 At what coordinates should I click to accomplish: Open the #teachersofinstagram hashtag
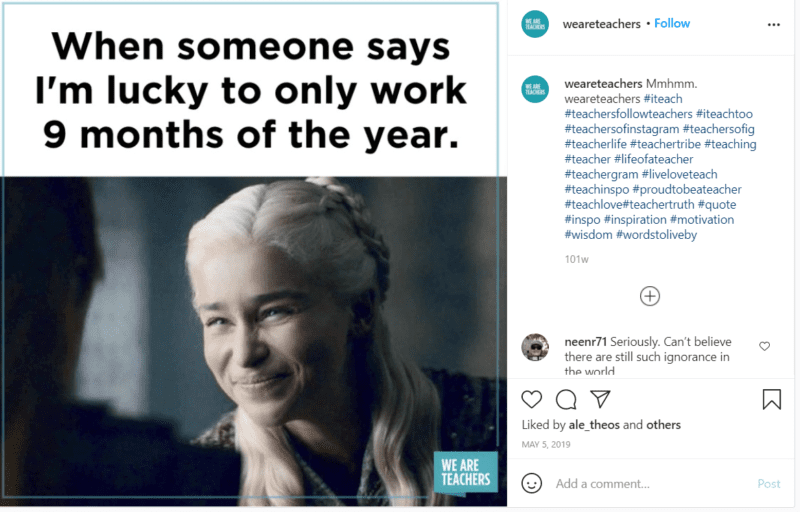coord(620,129)
